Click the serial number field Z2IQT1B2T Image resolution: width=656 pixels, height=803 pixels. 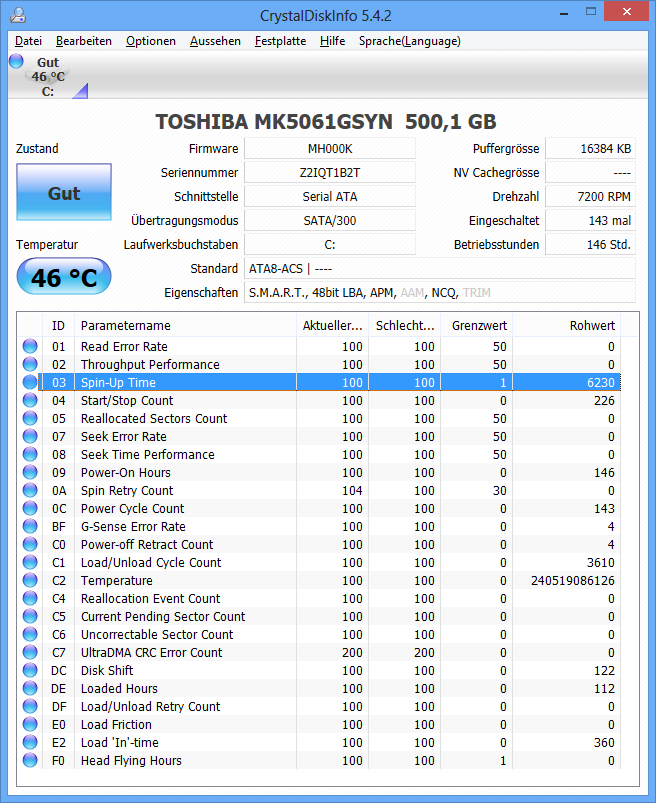(330, 173)
